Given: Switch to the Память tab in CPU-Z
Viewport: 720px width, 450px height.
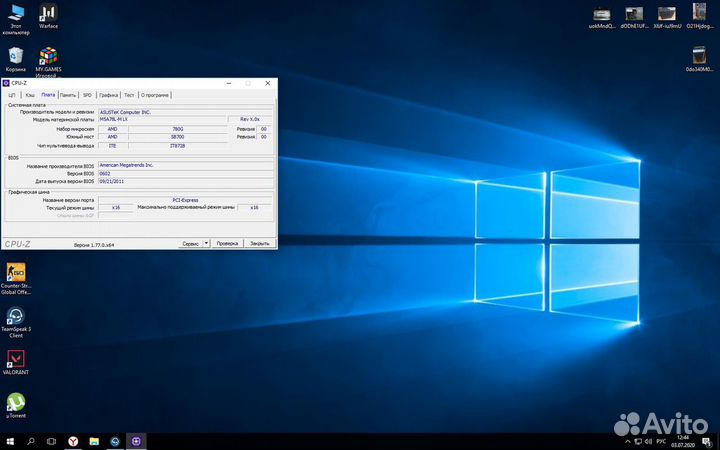Looking at the screenshot, I should (x=68, y=95).
